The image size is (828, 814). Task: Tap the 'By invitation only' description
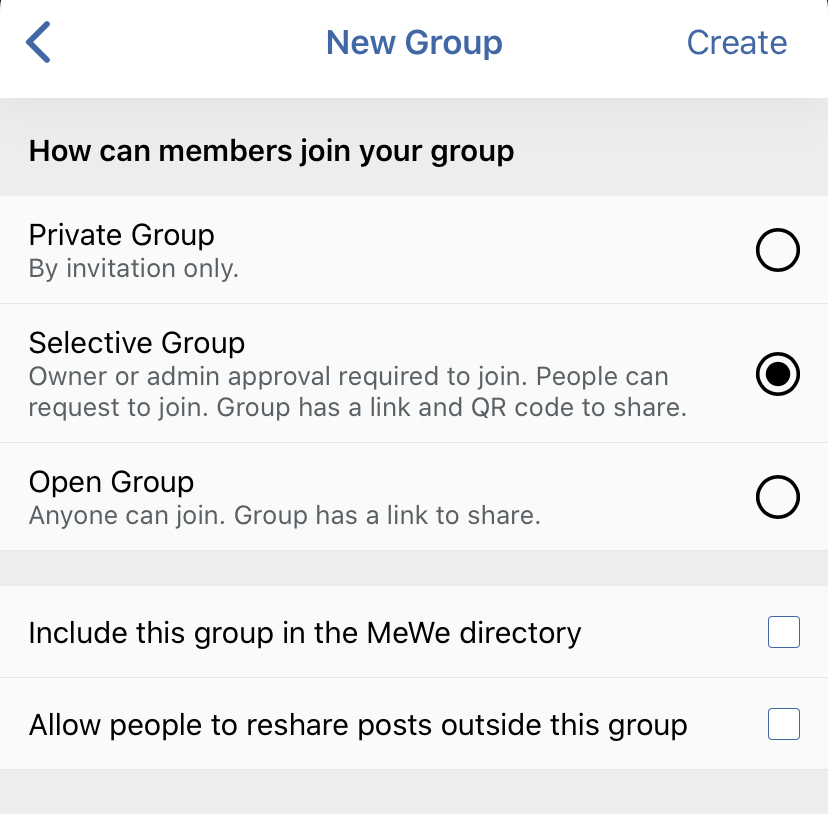tap(133, 268)
